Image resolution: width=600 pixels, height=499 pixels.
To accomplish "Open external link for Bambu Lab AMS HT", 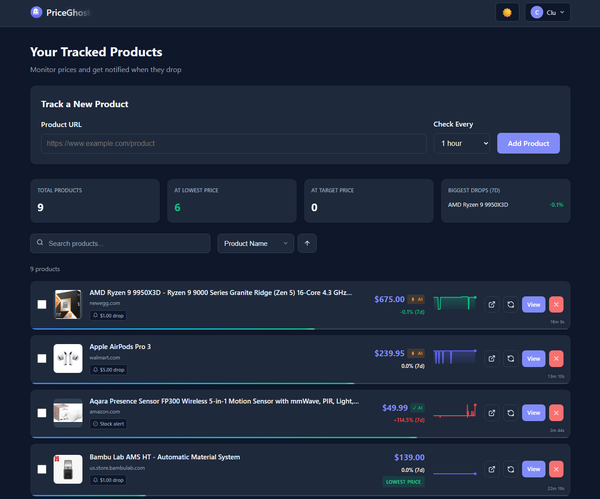I will coord(492,468).
